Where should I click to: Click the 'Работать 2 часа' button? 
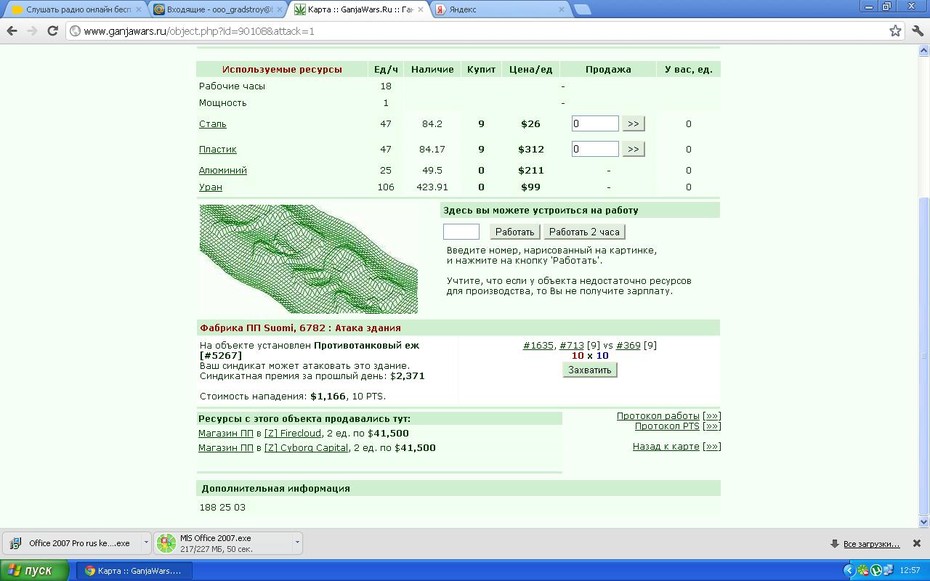pos(584,232)
